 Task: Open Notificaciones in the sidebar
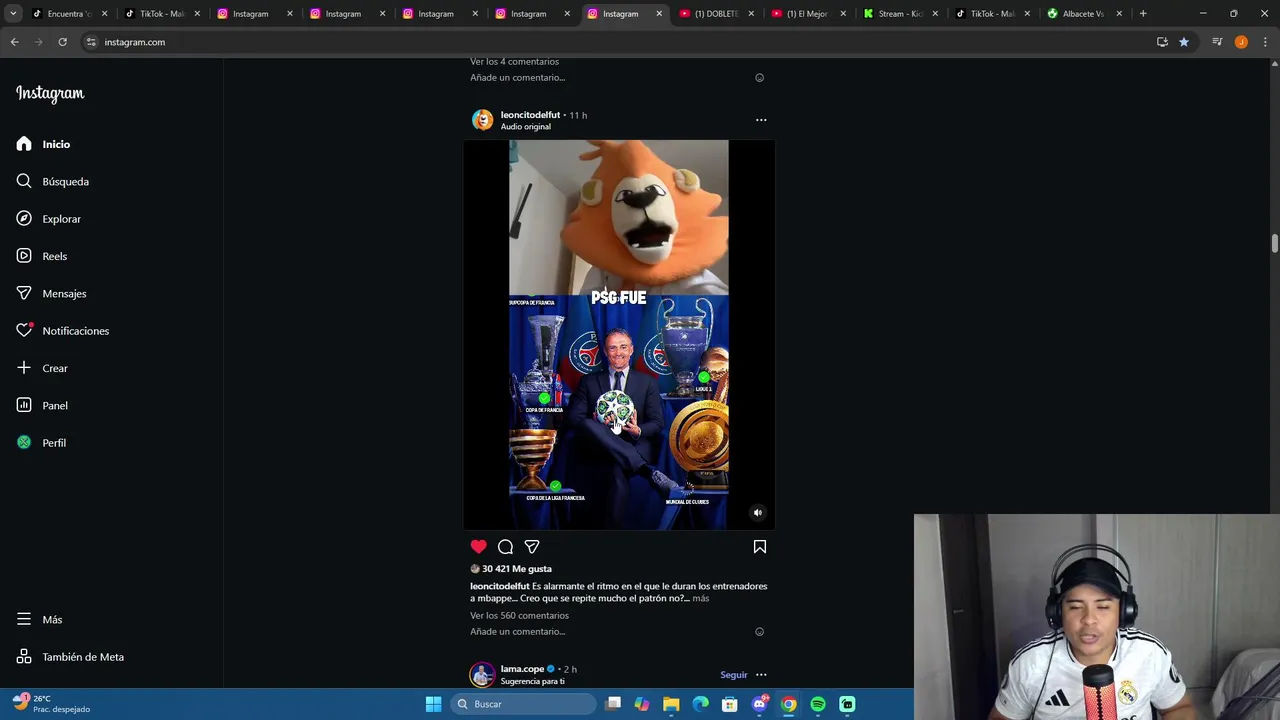pos(62,331)
